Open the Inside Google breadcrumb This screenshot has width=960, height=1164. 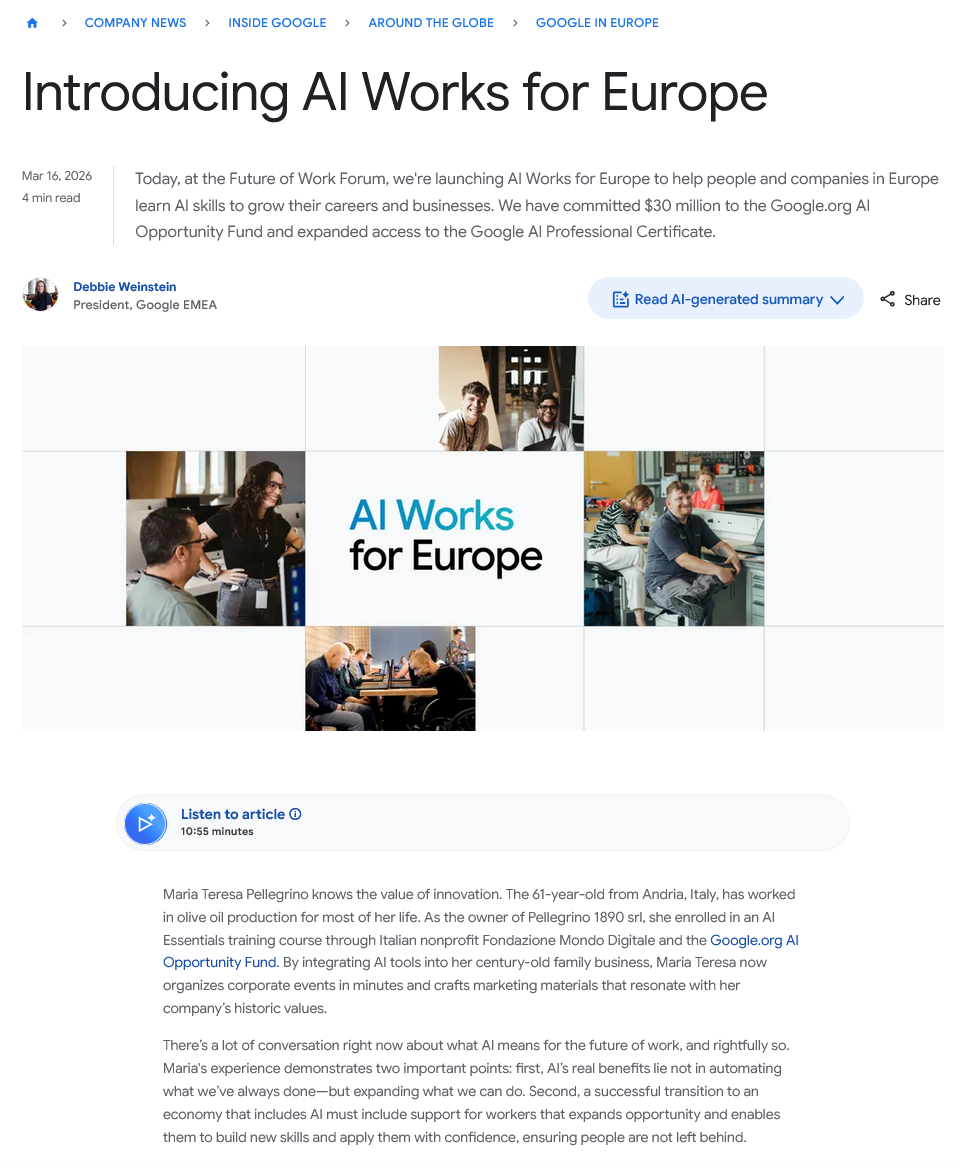(x=277, y=23)
